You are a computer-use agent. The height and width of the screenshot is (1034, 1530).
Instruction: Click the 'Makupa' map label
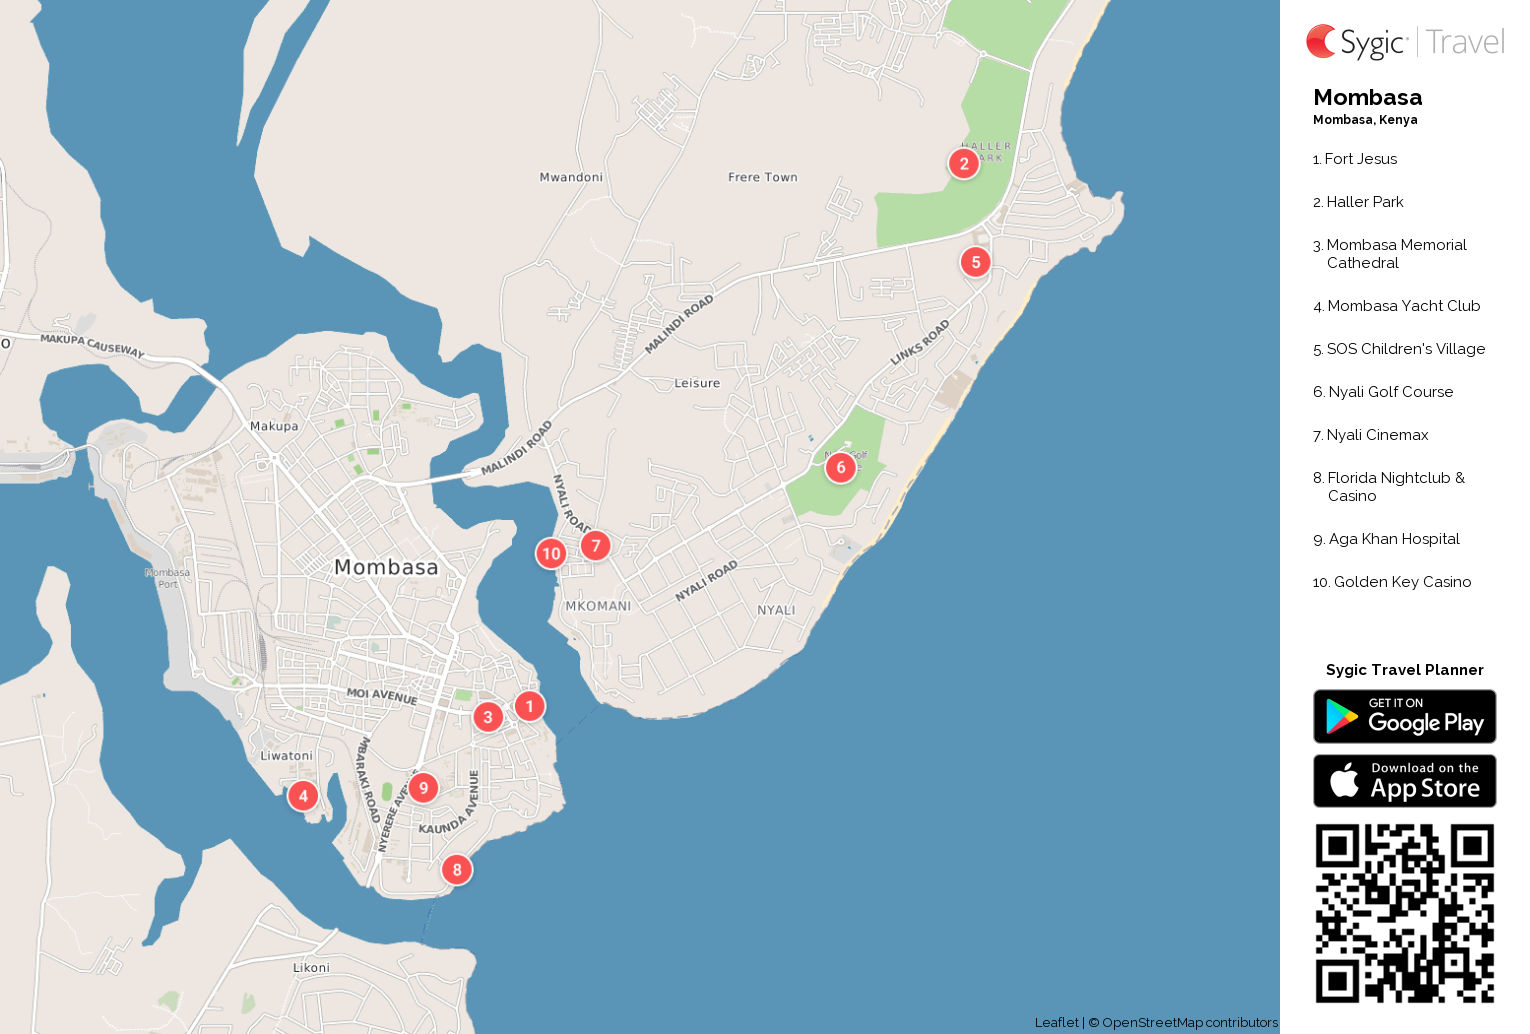[x=274, y=426]
